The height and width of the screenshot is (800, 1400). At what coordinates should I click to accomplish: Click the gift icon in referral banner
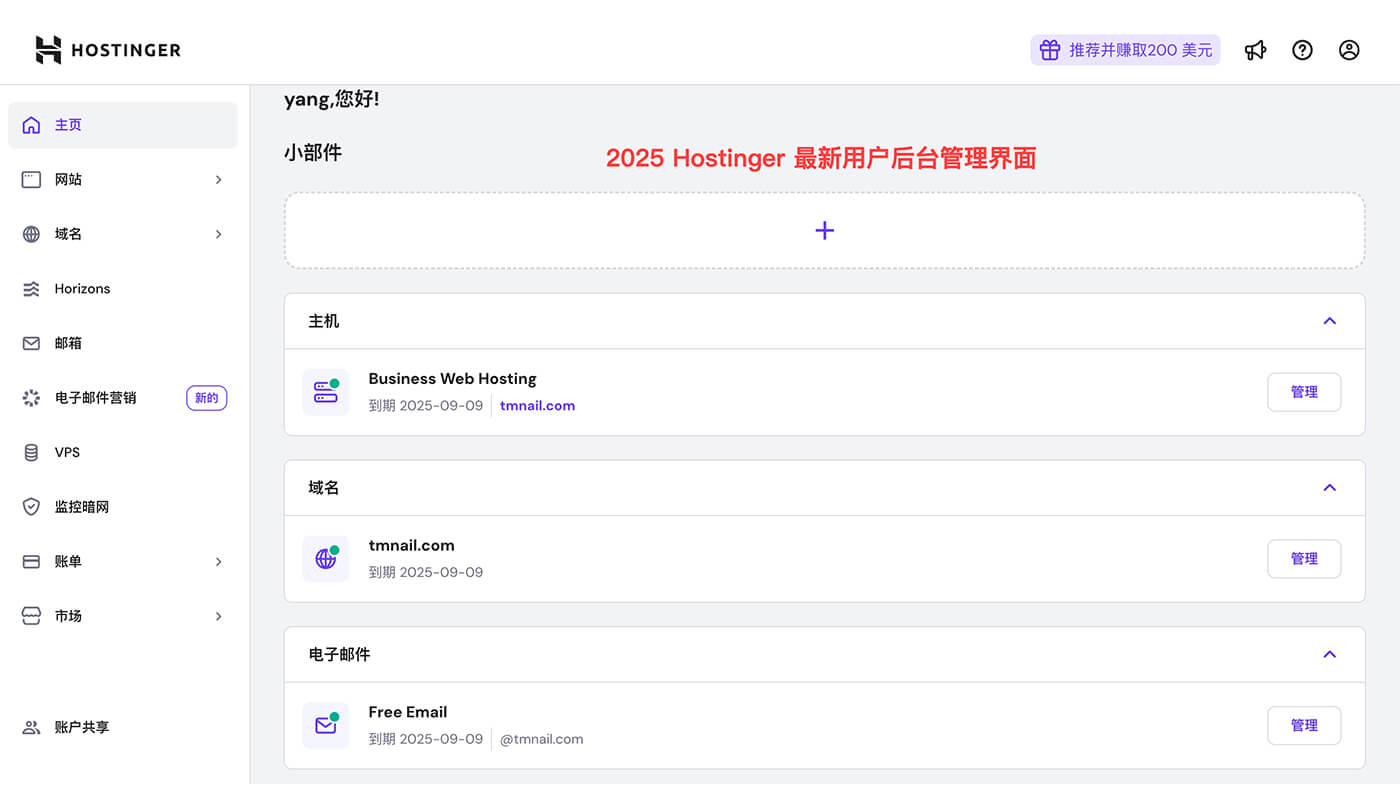[x=1049, y=50]
